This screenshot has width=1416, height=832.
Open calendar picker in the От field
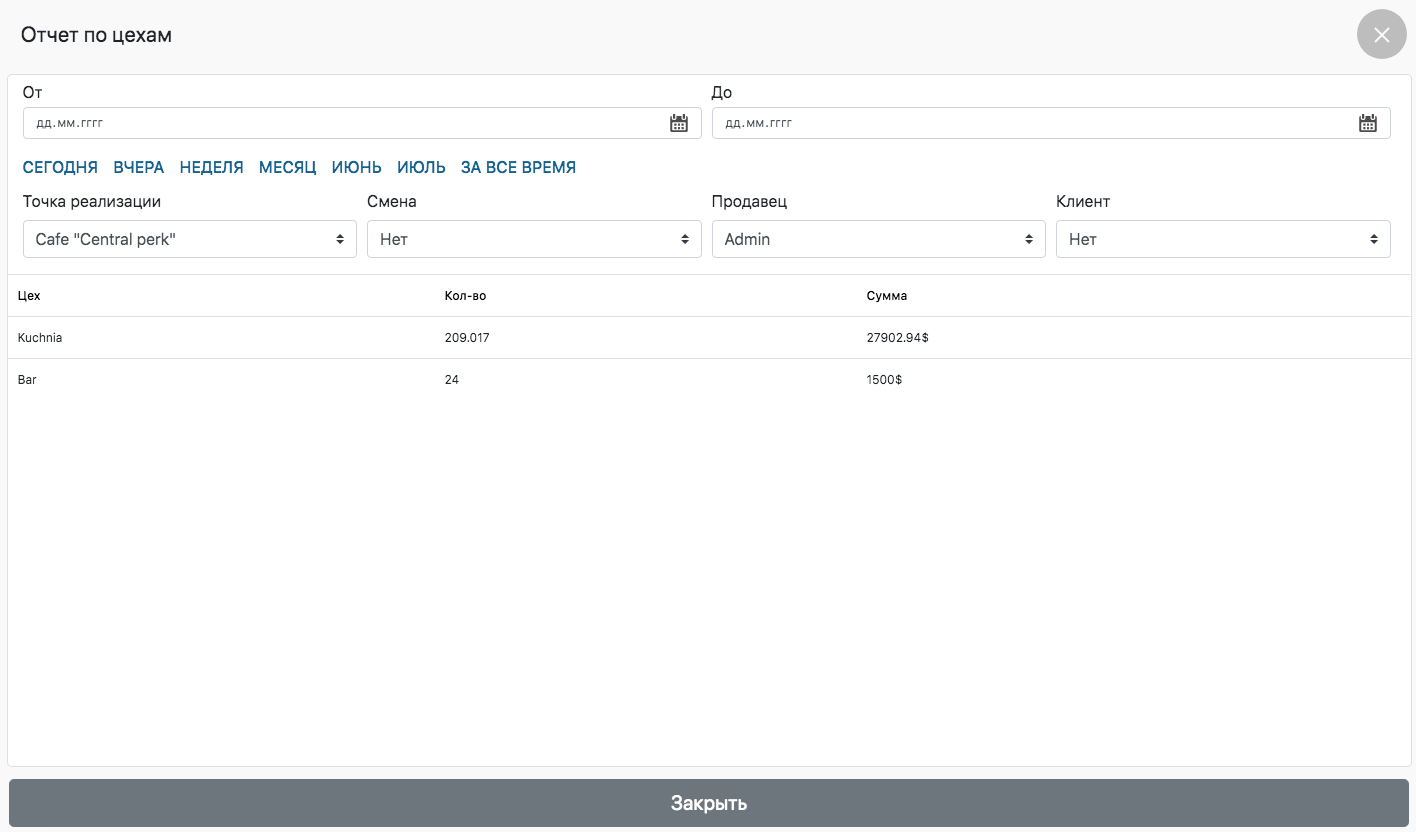click(679, 123)
